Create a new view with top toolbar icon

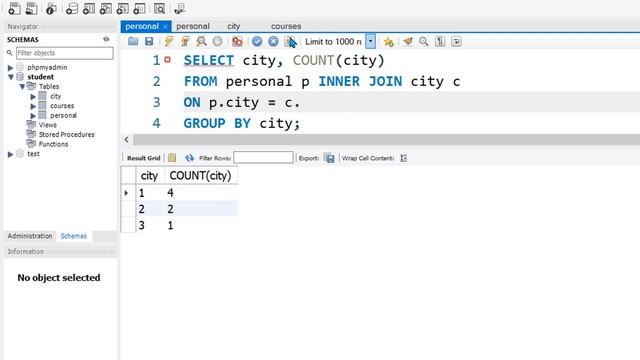point(106,9)
